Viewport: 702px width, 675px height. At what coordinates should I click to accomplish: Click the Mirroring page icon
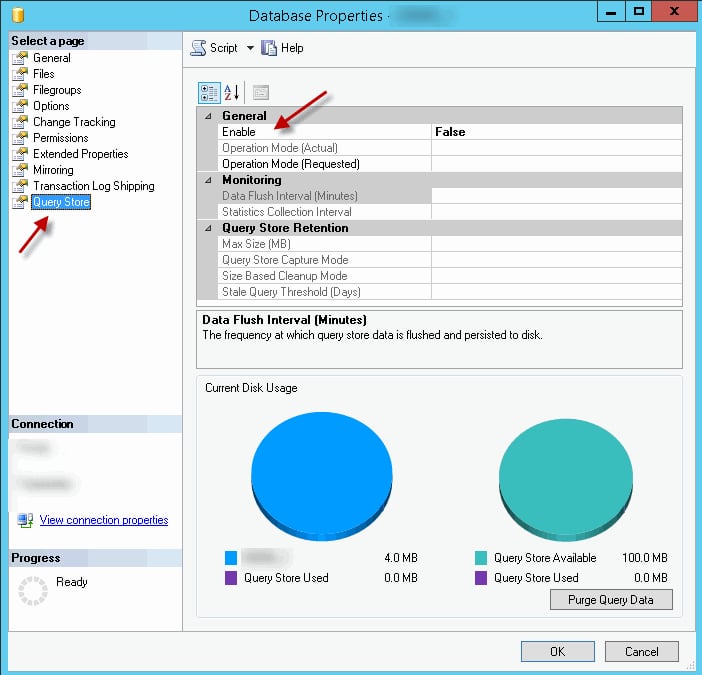pyautogui.click(x=20, y=170)
